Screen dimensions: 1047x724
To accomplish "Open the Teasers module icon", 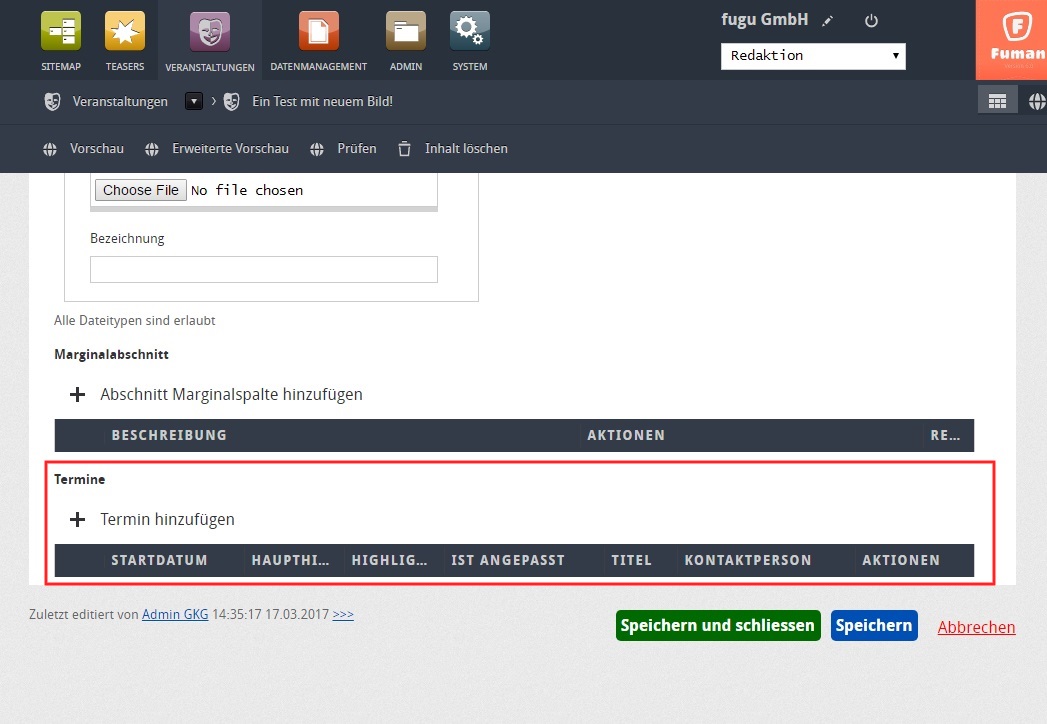I will [x=125, y=31].
